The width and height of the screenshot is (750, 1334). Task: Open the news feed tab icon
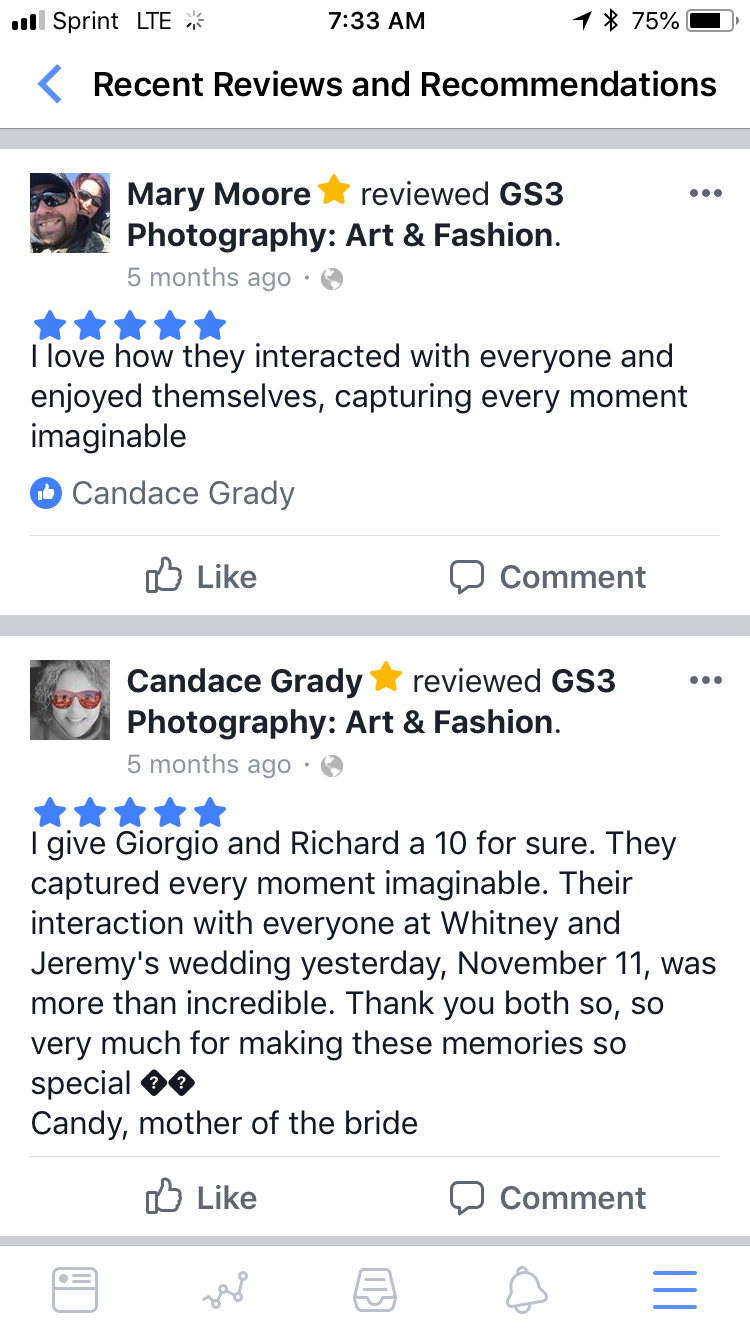(74, 1289)
